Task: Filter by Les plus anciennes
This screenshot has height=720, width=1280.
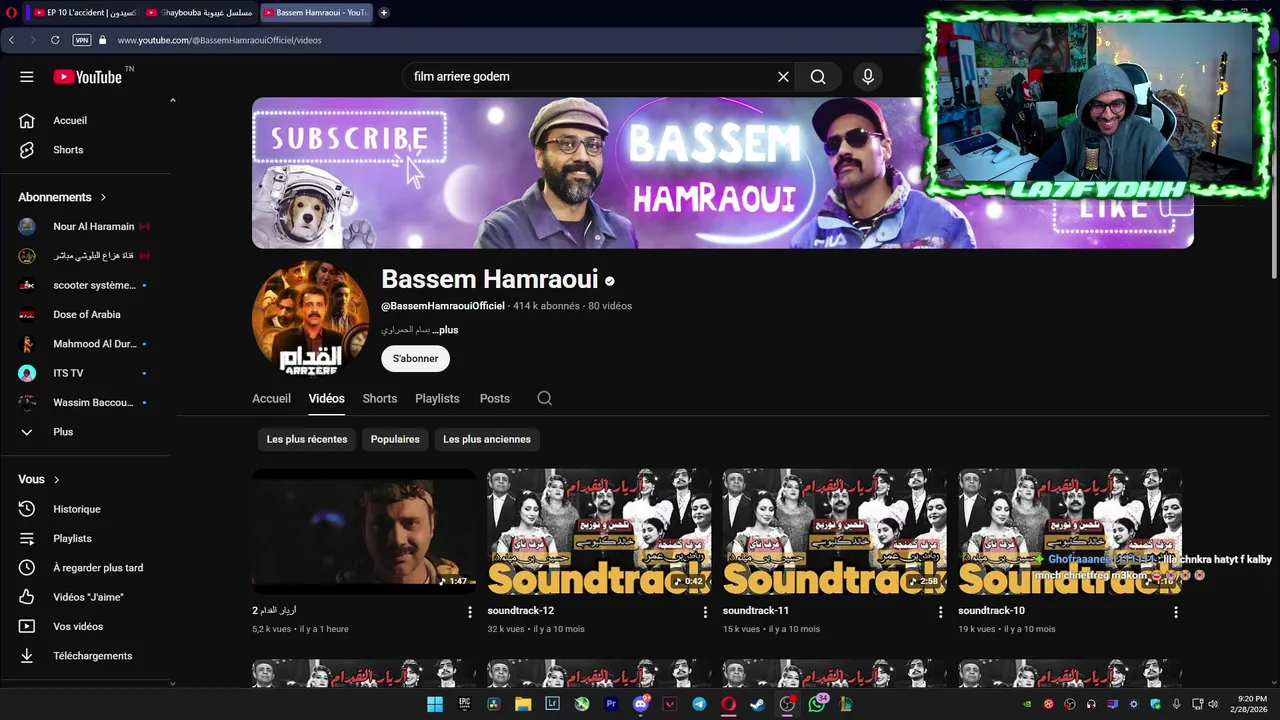Action: click(487, 439)
